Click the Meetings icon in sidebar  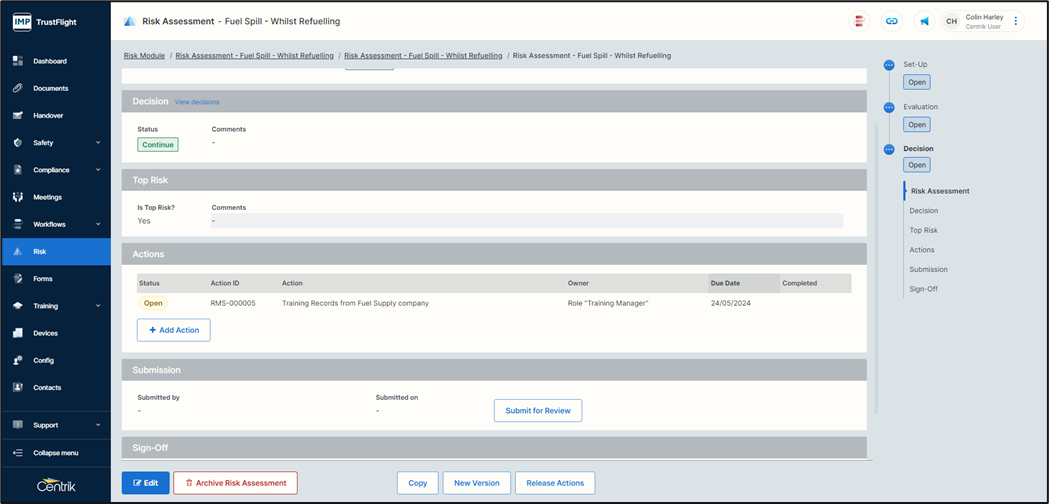(18, 197)
